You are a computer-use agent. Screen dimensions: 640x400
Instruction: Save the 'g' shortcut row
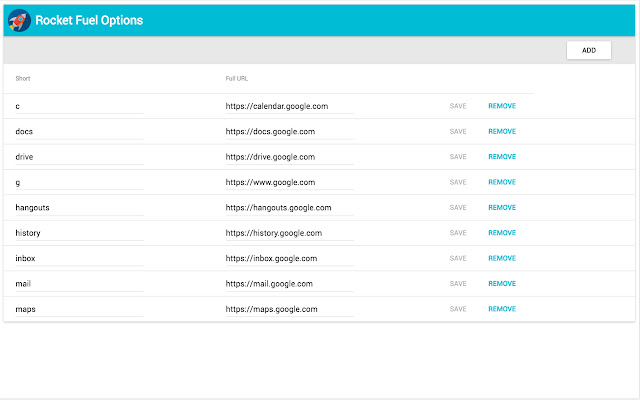click(x=458, y=182)
